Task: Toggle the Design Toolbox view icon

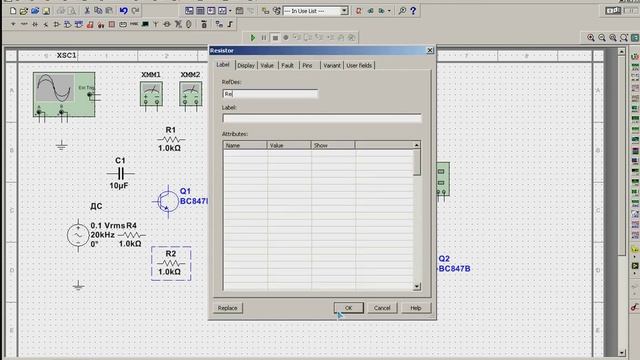Action: pyautogui.click(x=189, y=11)
